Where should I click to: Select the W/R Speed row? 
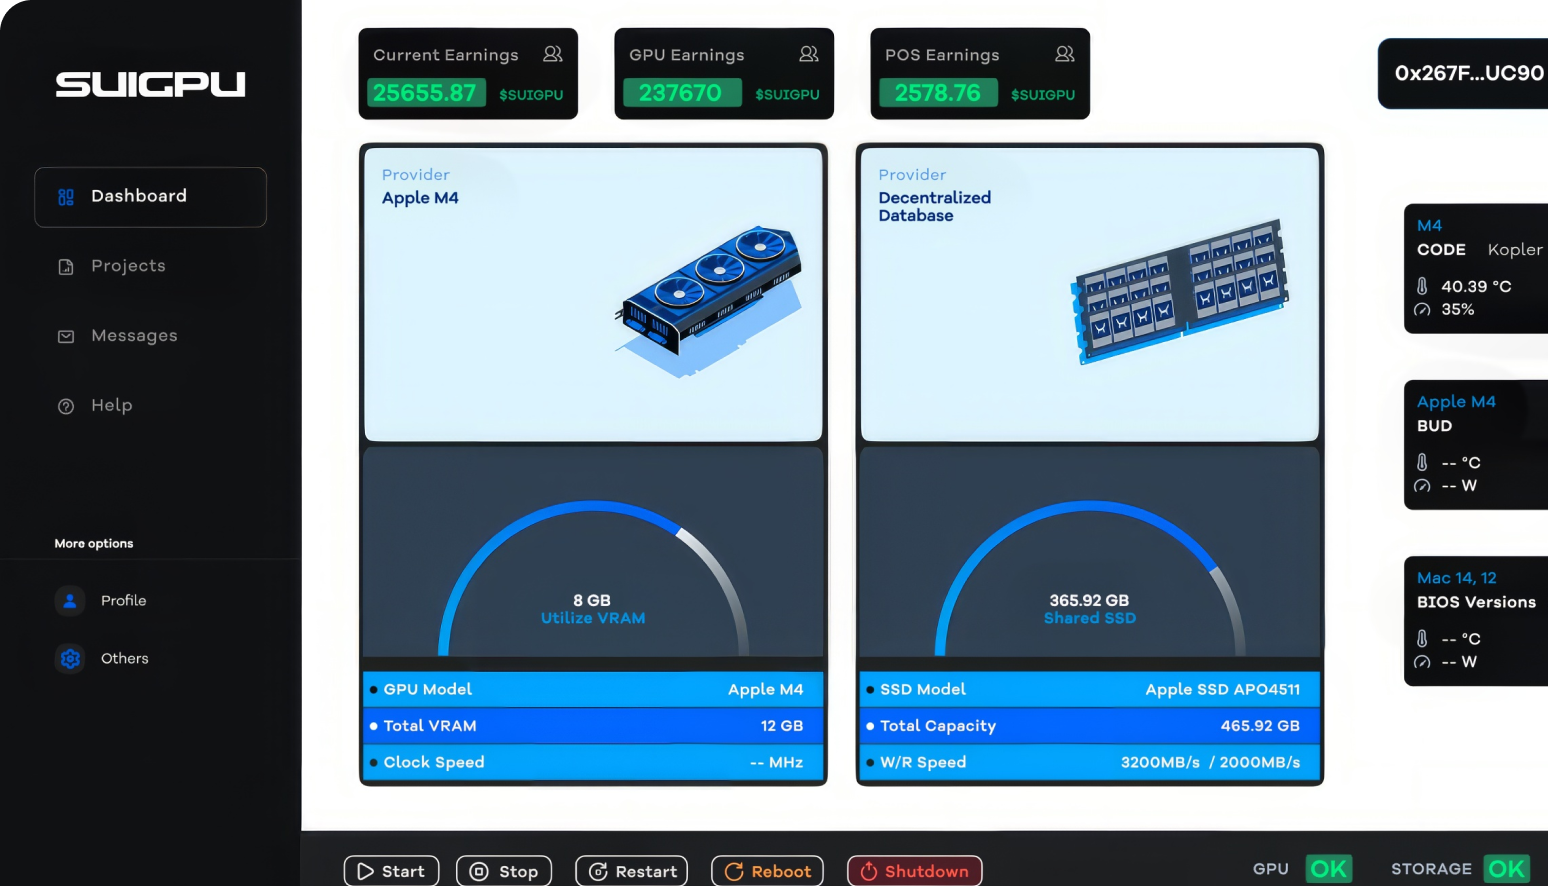coord(1090,763)
